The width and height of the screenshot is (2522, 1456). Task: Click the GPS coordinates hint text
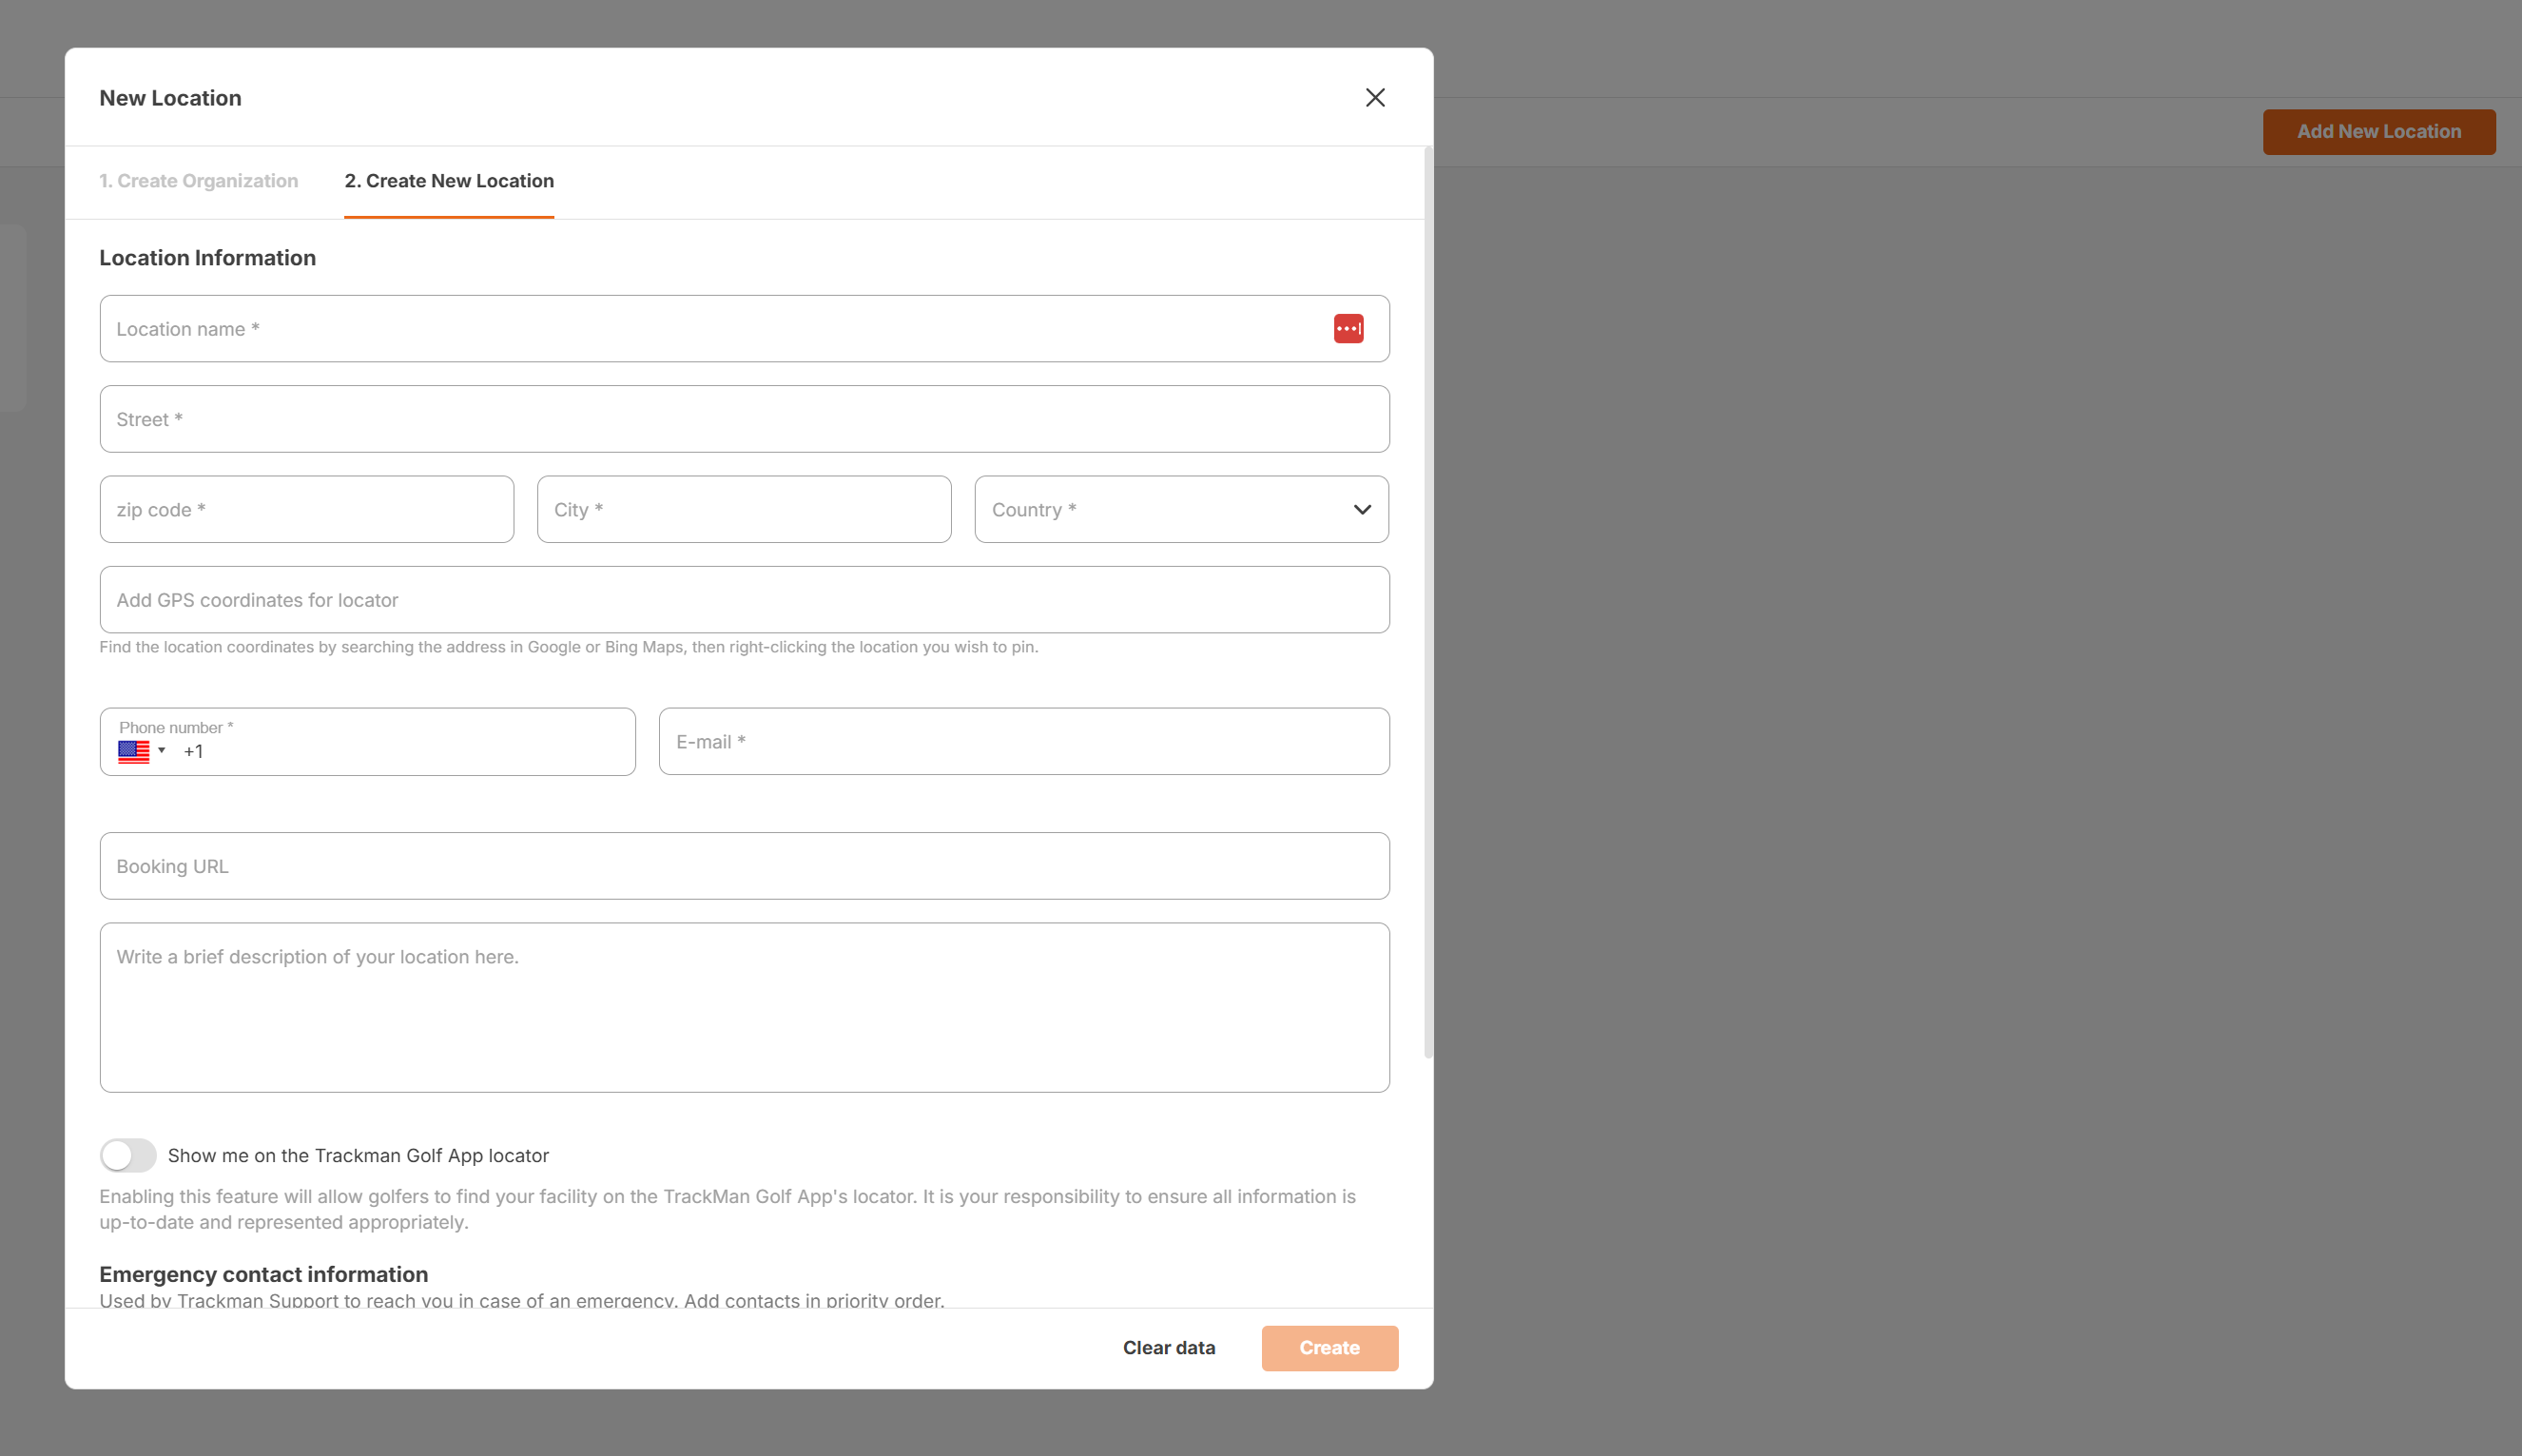point(568,647)
